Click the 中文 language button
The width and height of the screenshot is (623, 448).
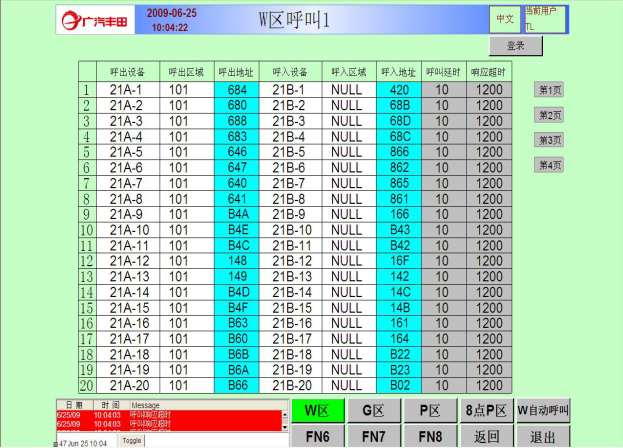pos(505,19)
